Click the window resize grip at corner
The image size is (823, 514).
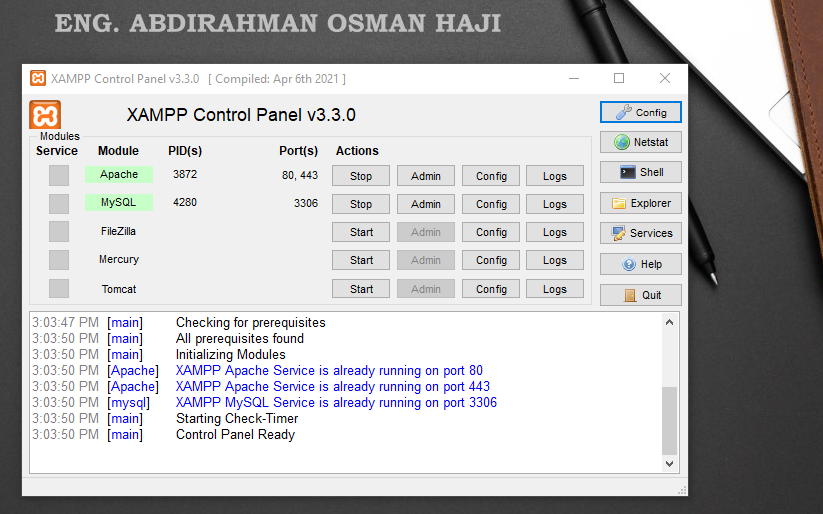[x=682, y=490]
